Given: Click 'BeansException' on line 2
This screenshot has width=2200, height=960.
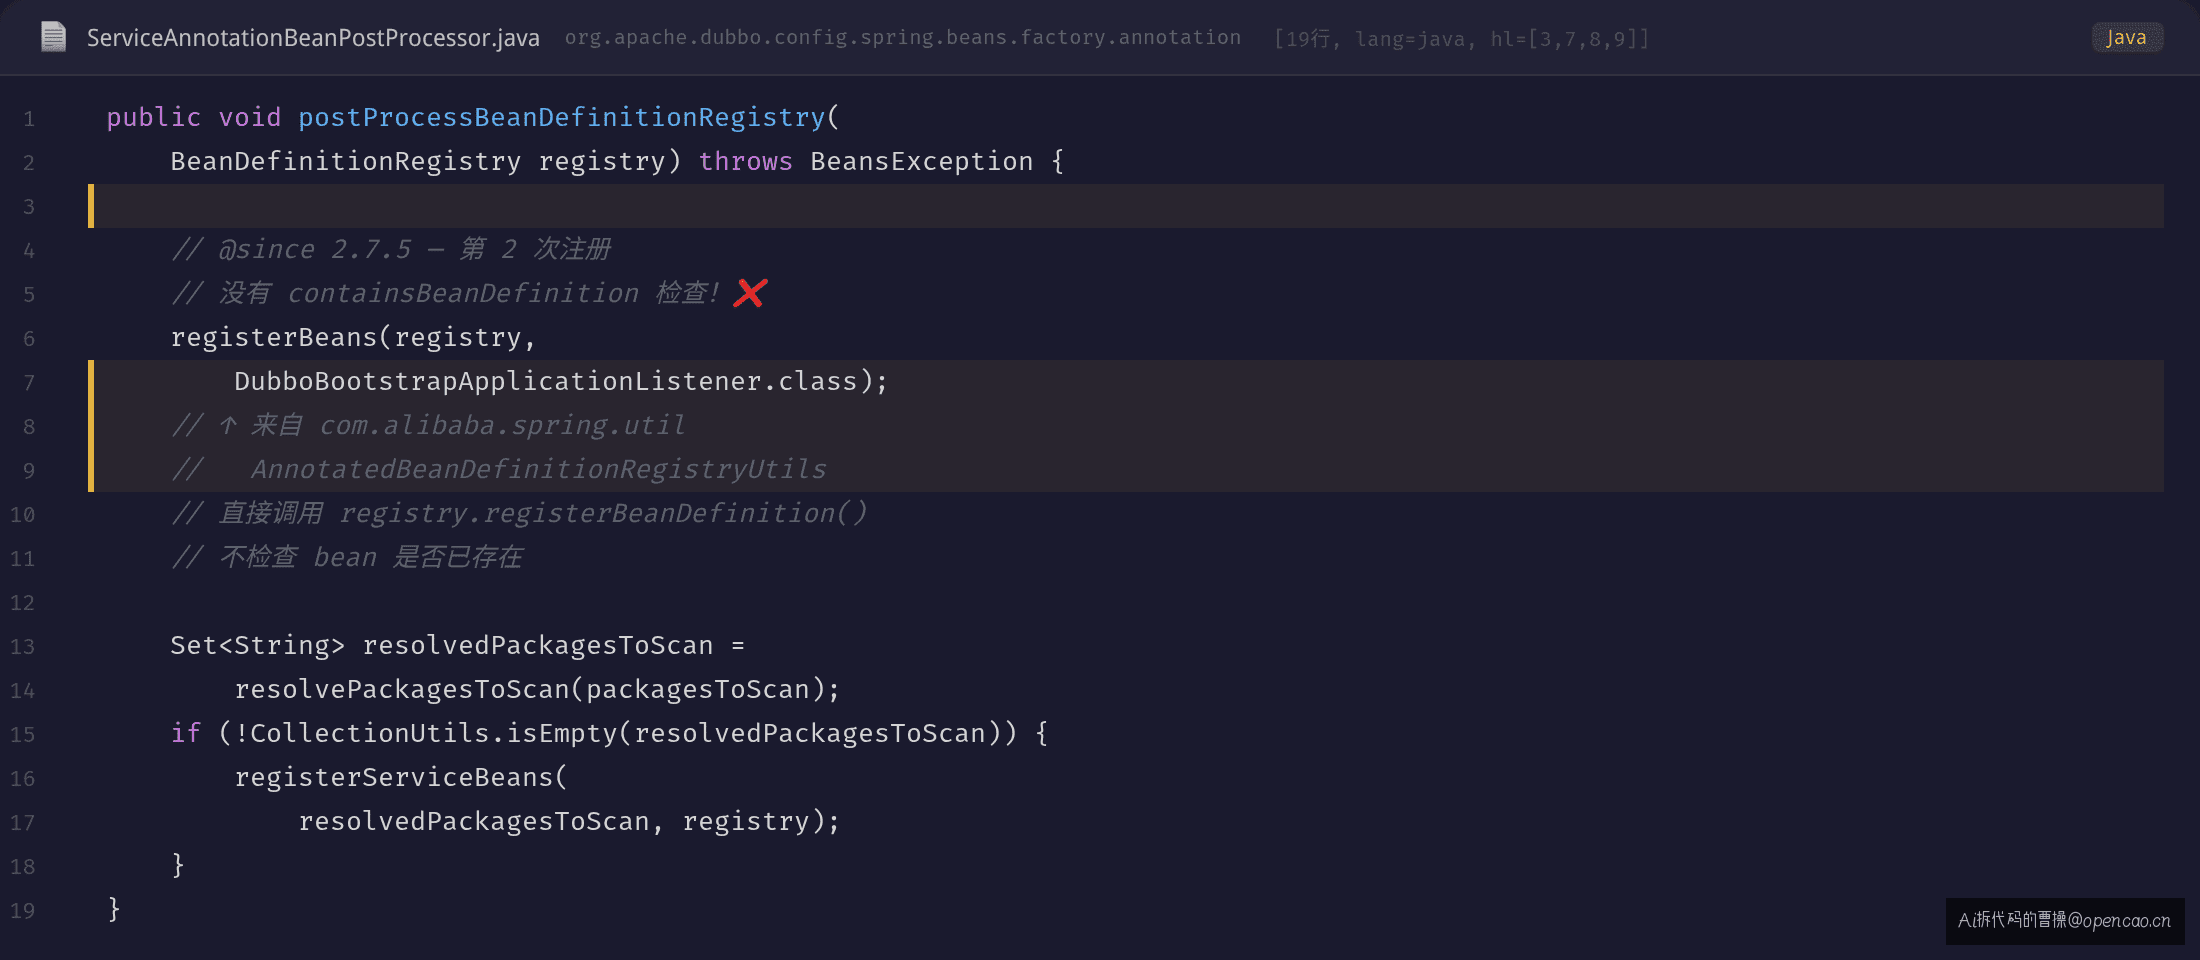Looking at the screenshot, I should [x=922, y=161].
